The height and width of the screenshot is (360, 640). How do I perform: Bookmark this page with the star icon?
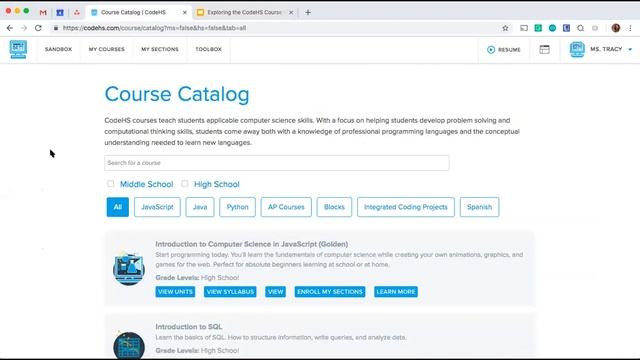point(505,28)
